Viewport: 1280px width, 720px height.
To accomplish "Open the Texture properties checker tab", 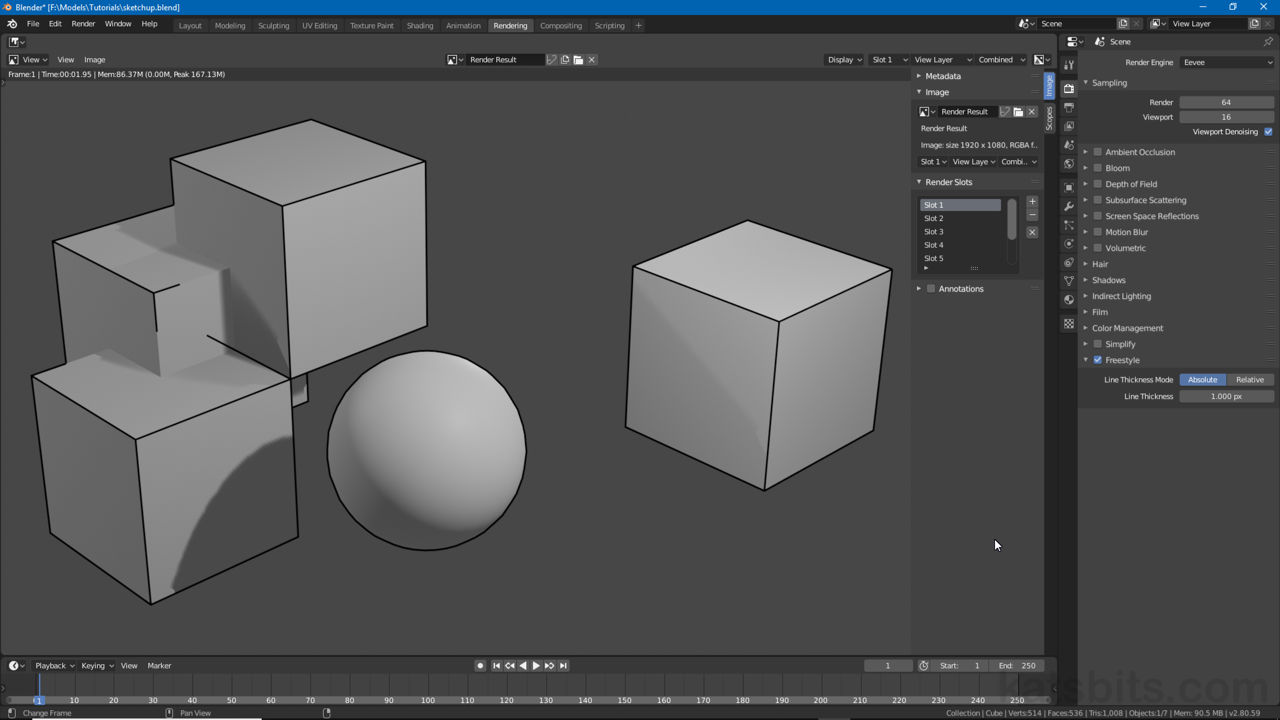I will 1069,324.
